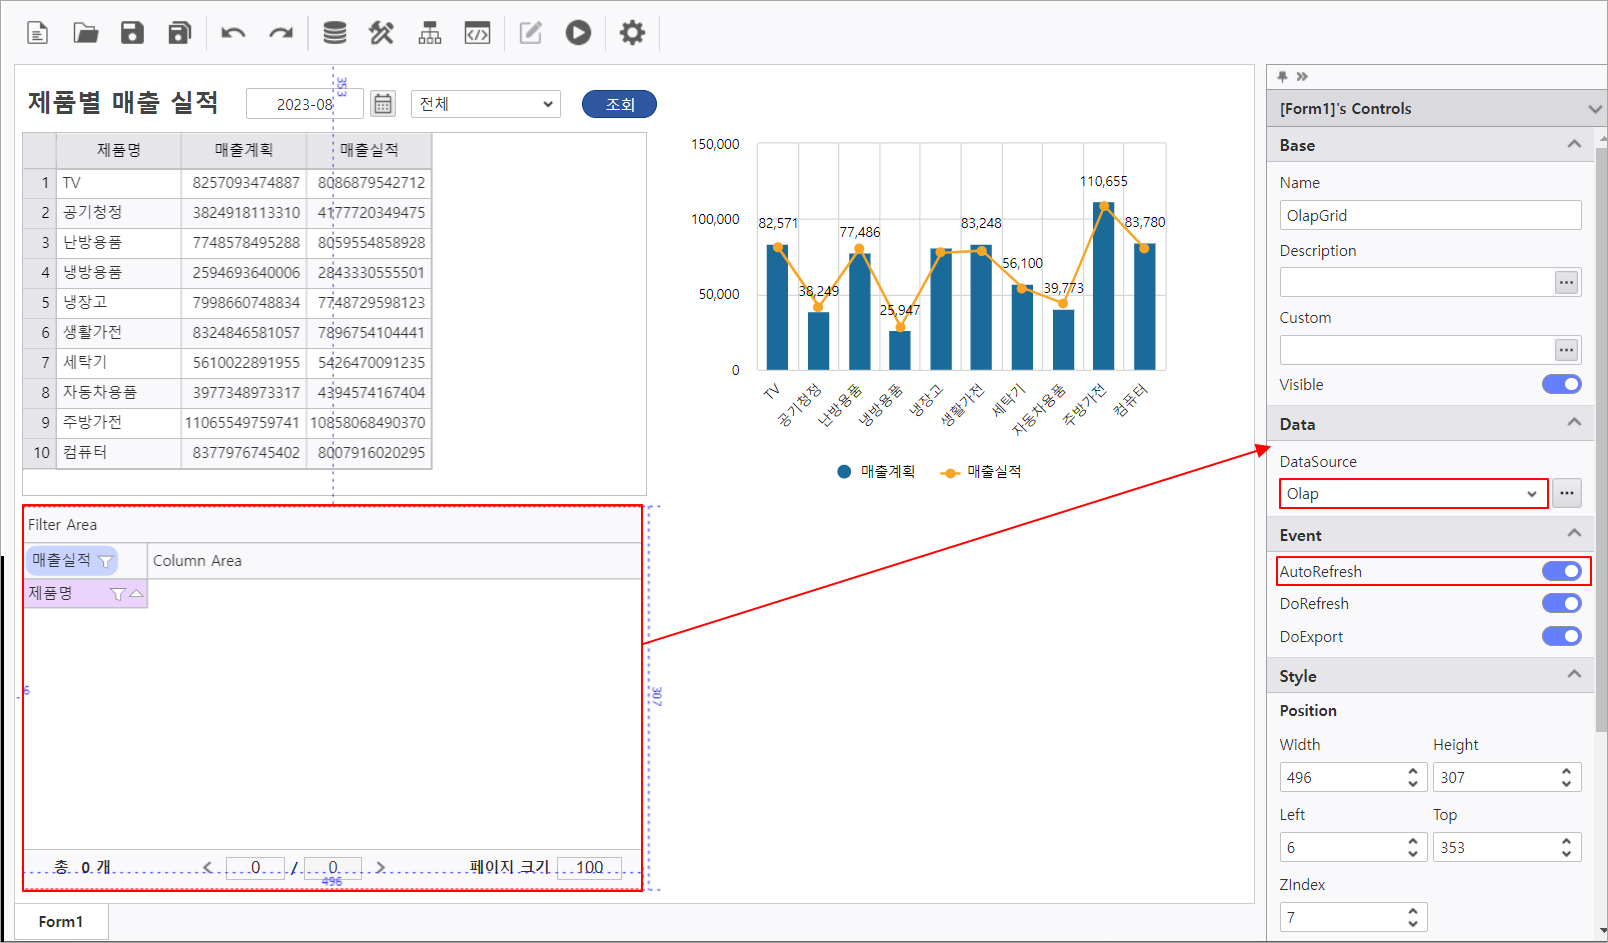Click the 조회 search button

coord(619,104)
